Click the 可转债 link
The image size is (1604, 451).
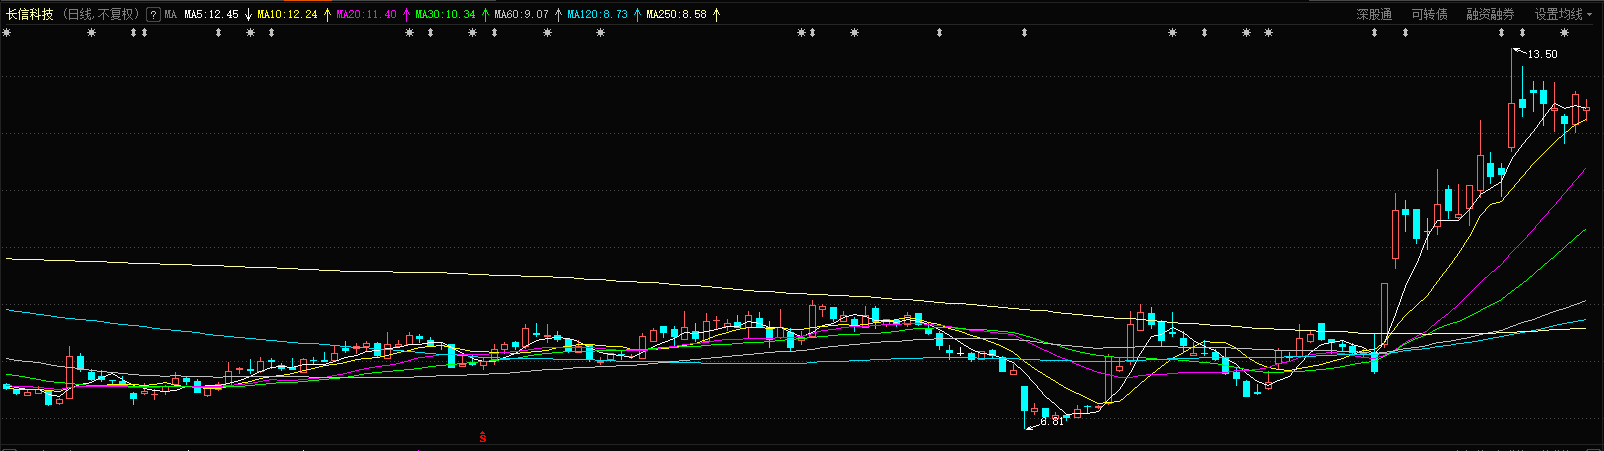1429,14
